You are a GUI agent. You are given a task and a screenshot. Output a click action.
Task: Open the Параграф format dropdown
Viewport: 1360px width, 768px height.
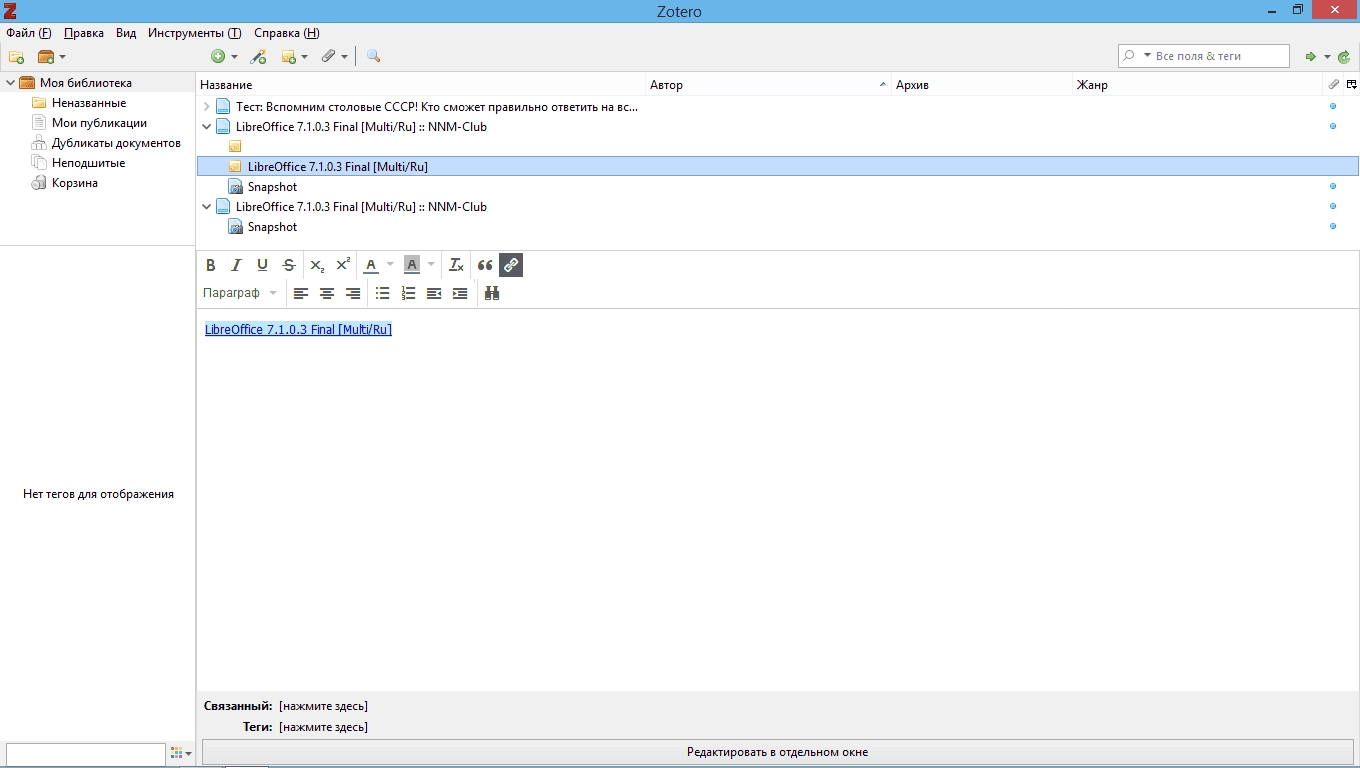point(240,293)
